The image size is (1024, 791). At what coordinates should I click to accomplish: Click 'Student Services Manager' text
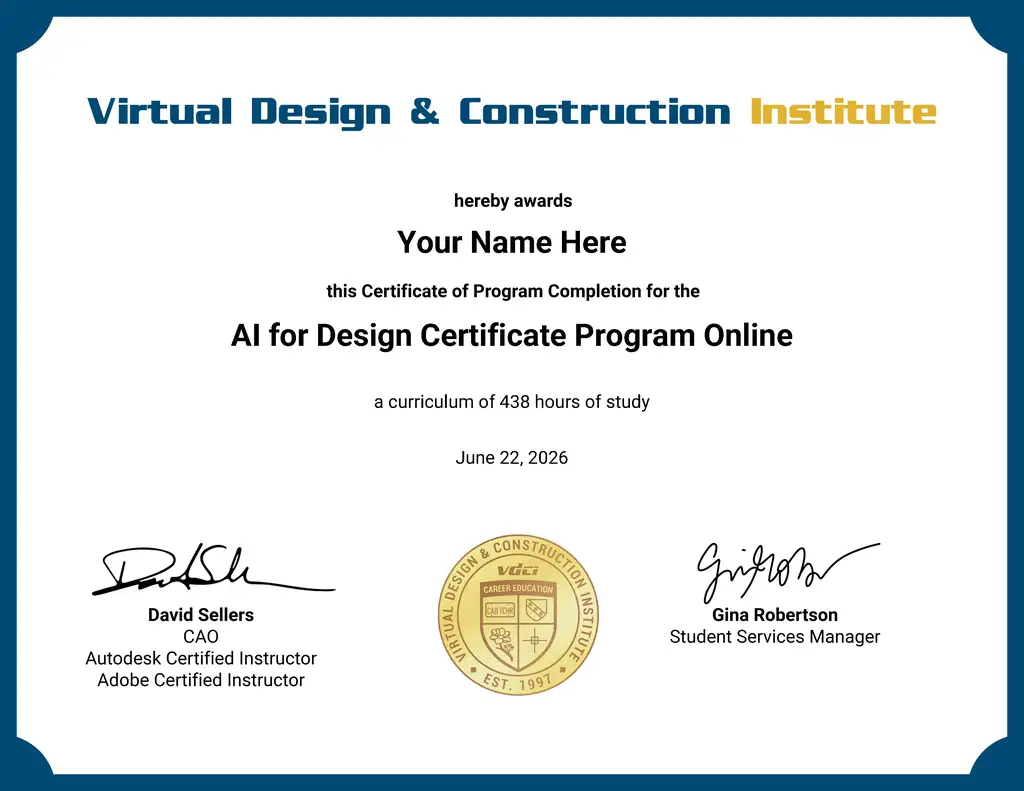(775, 637)
